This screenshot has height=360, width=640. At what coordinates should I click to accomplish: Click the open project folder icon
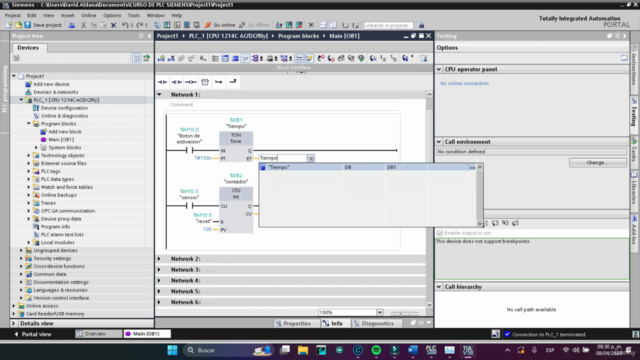pos(18,25)
